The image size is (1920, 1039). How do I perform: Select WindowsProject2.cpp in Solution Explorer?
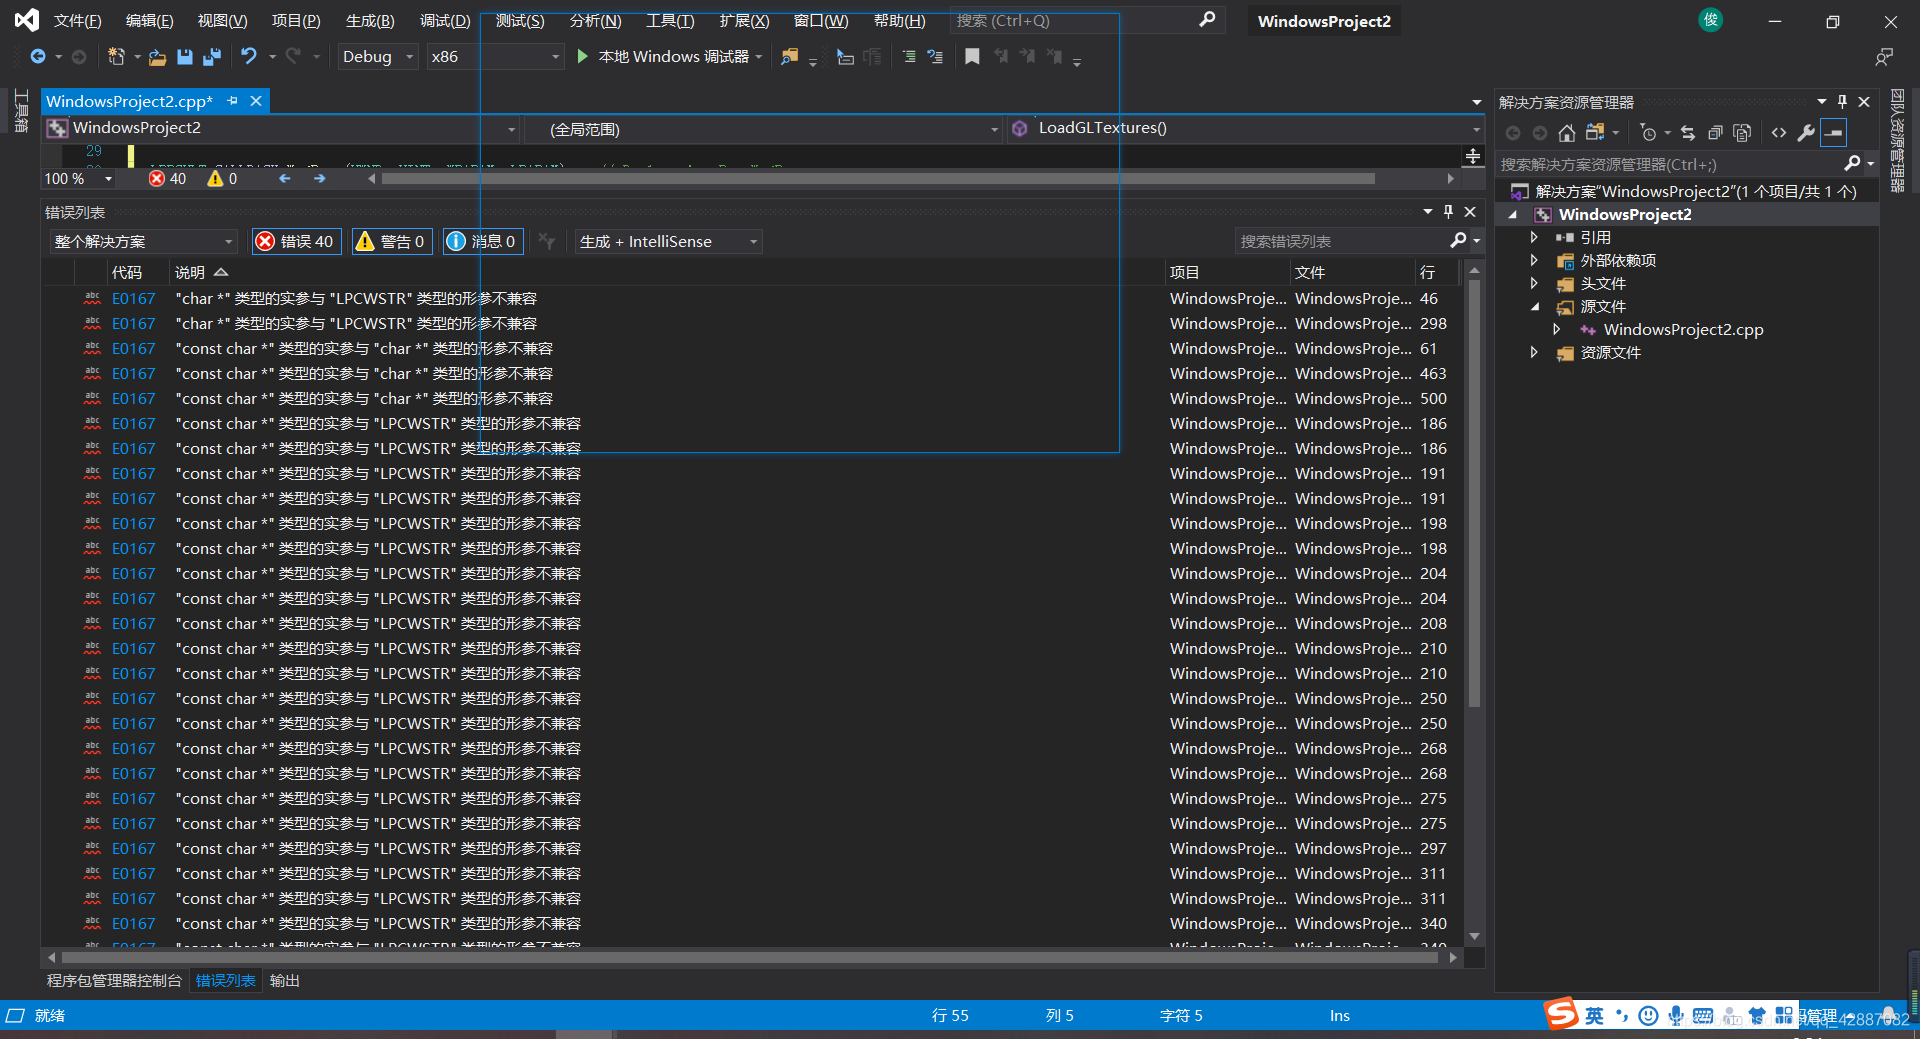[x=1683, y=330]
